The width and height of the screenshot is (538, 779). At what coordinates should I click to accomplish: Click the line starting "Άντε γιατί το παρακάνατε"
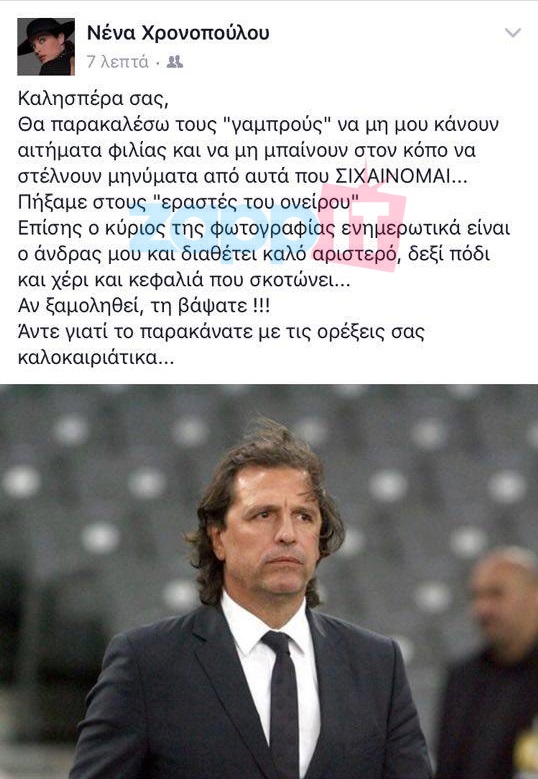[x=221, y=332]
